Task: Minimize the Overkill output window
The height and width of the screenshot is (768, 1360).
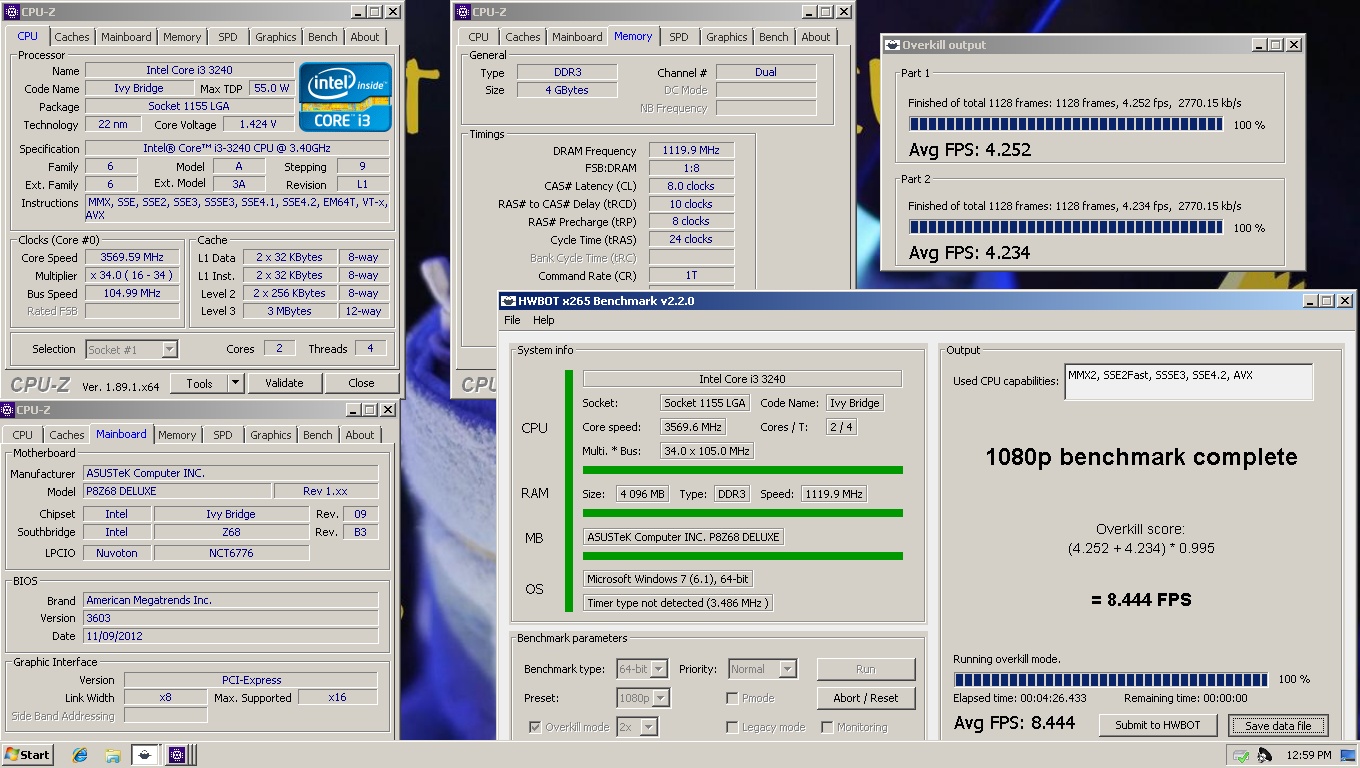Action: [x=1257, y=45]
